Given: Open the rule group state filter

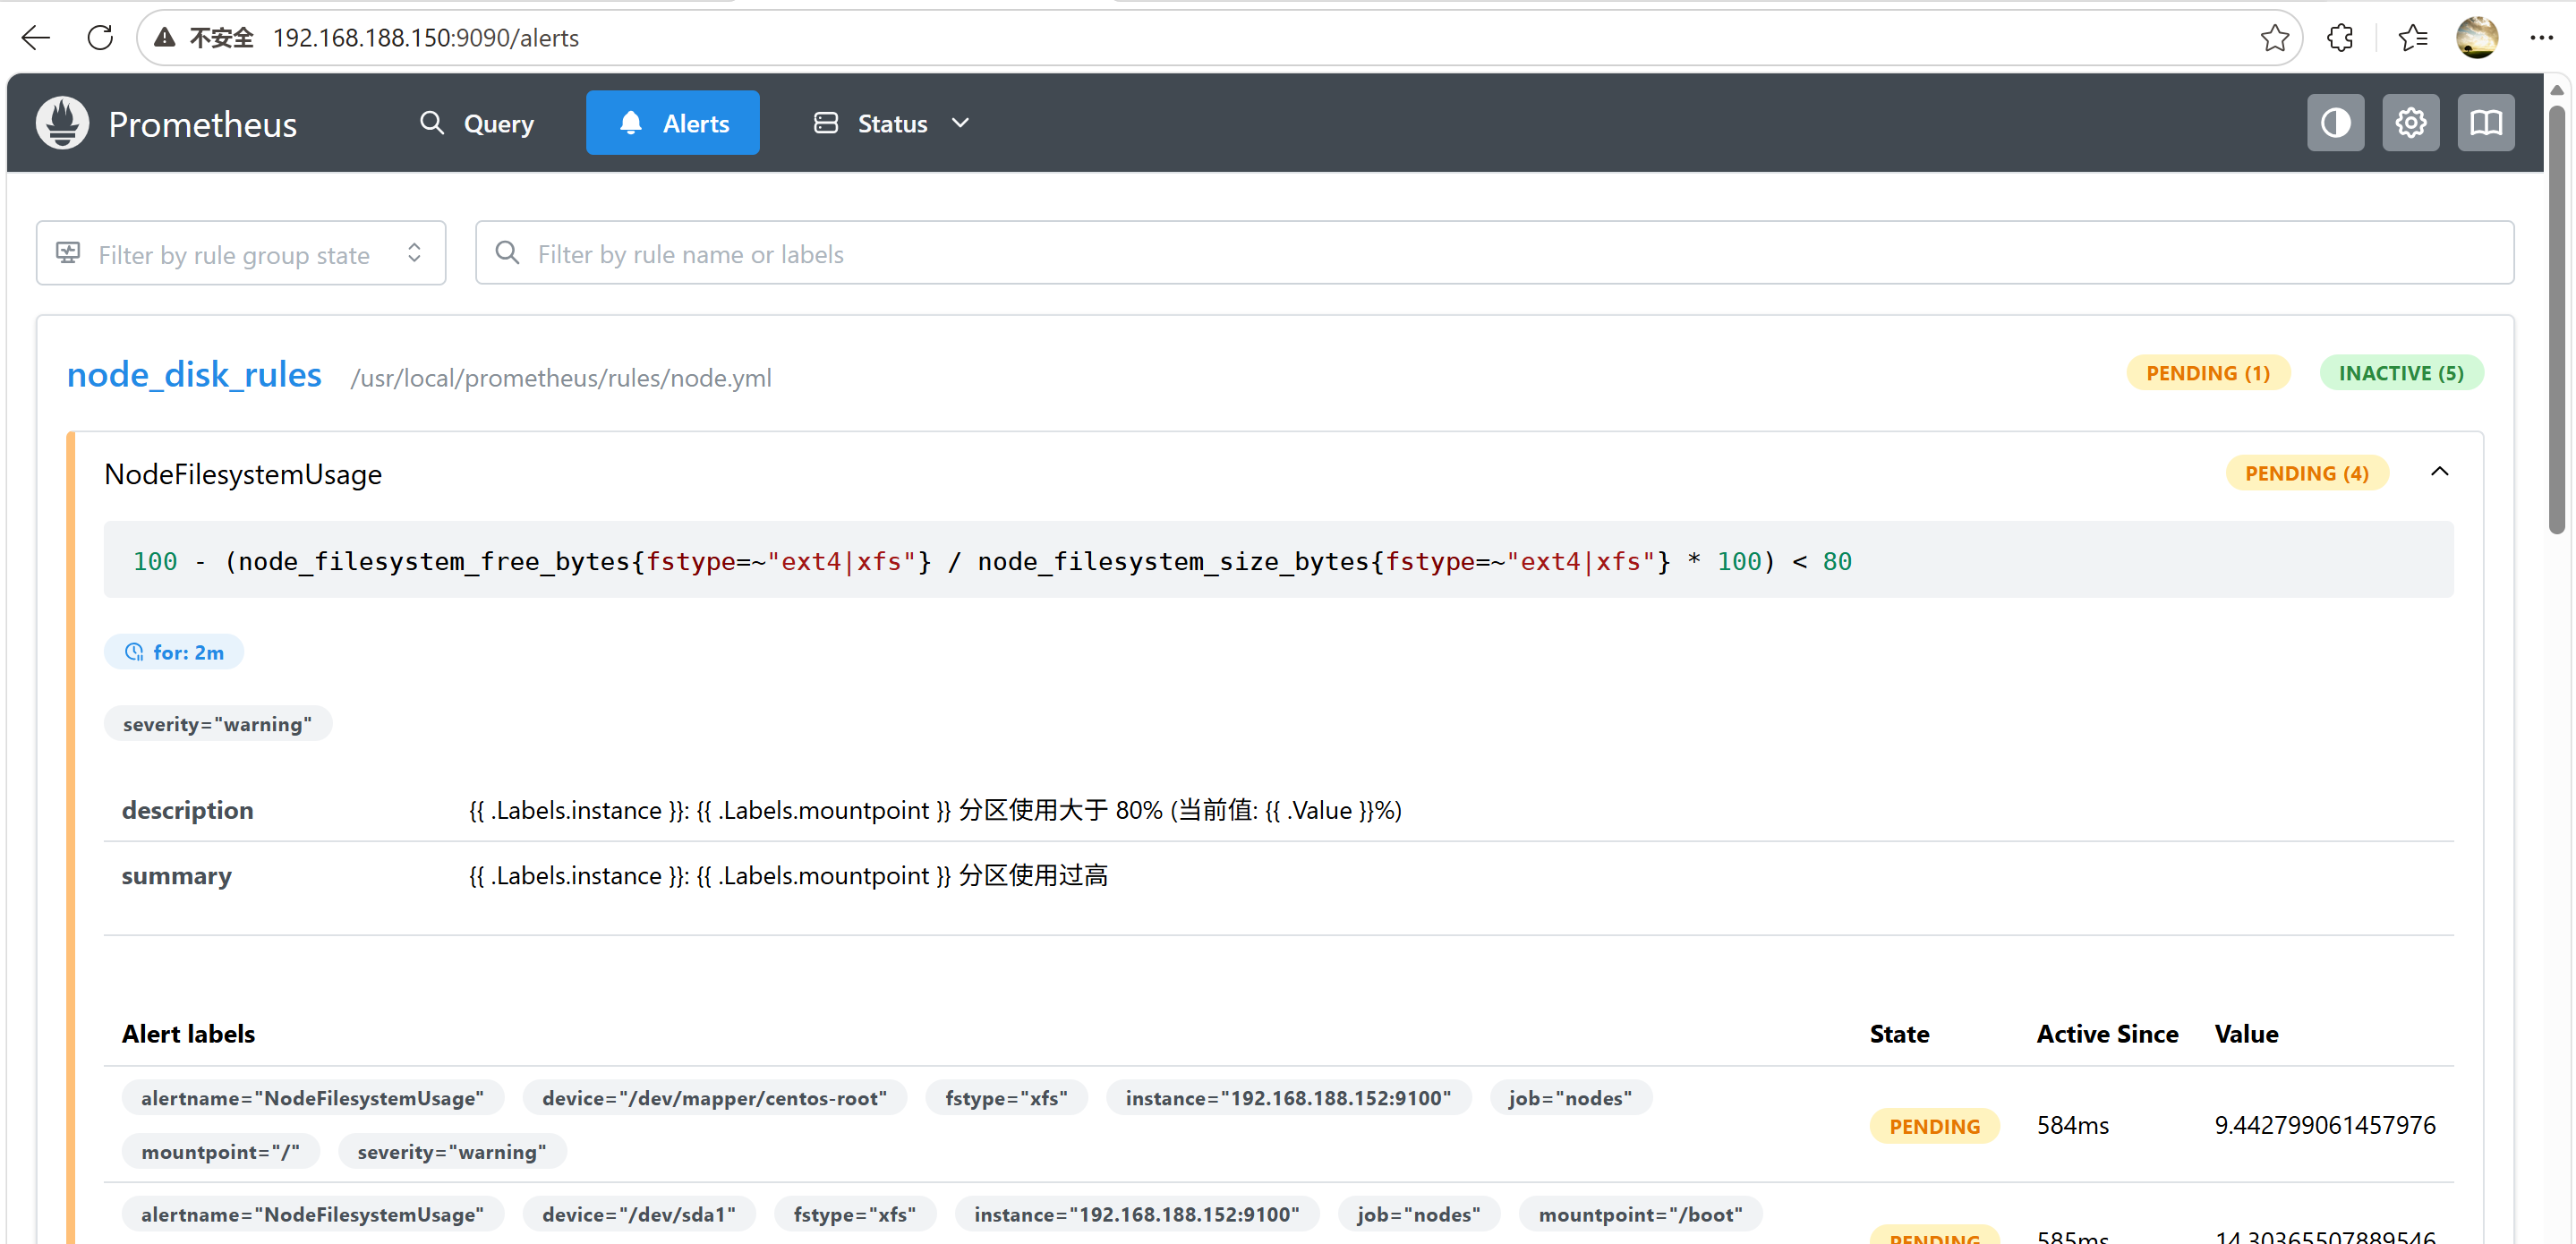Looking at the screenshot, I should tap(241, 254).
